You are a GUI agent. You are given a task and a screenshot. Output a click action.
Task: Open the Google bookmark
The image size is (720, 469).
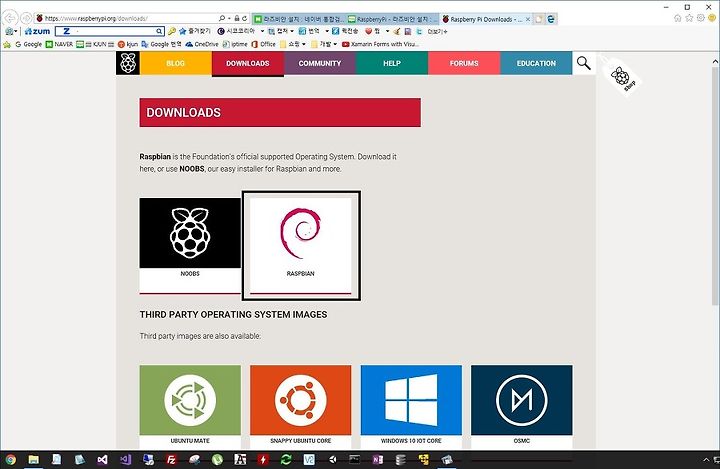pos(28,44)
